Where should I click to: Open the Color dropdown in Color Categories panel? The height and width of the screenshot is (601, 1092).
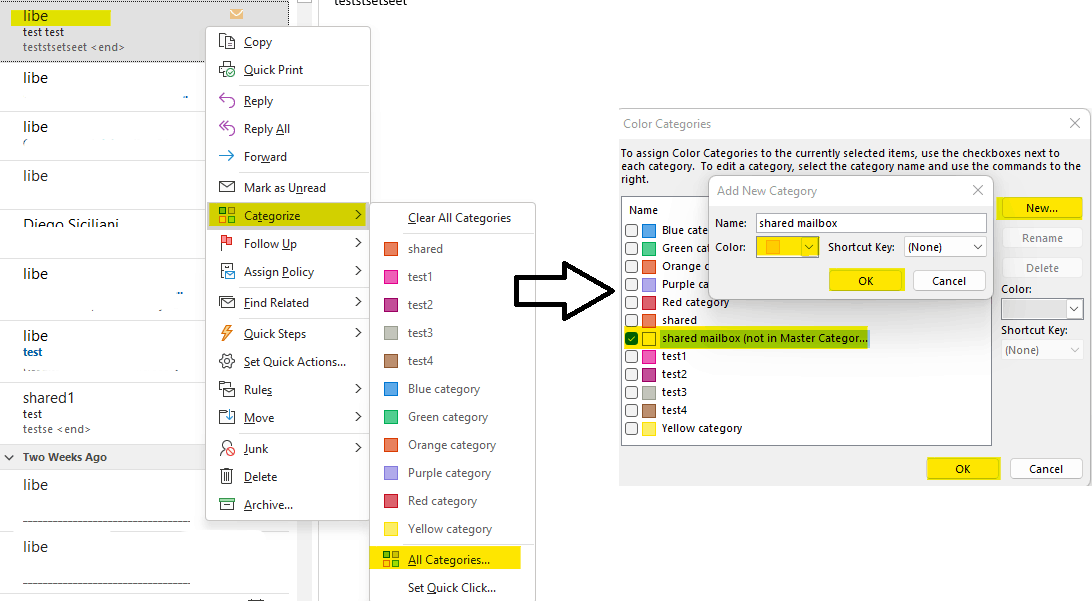coord(1075,308)
